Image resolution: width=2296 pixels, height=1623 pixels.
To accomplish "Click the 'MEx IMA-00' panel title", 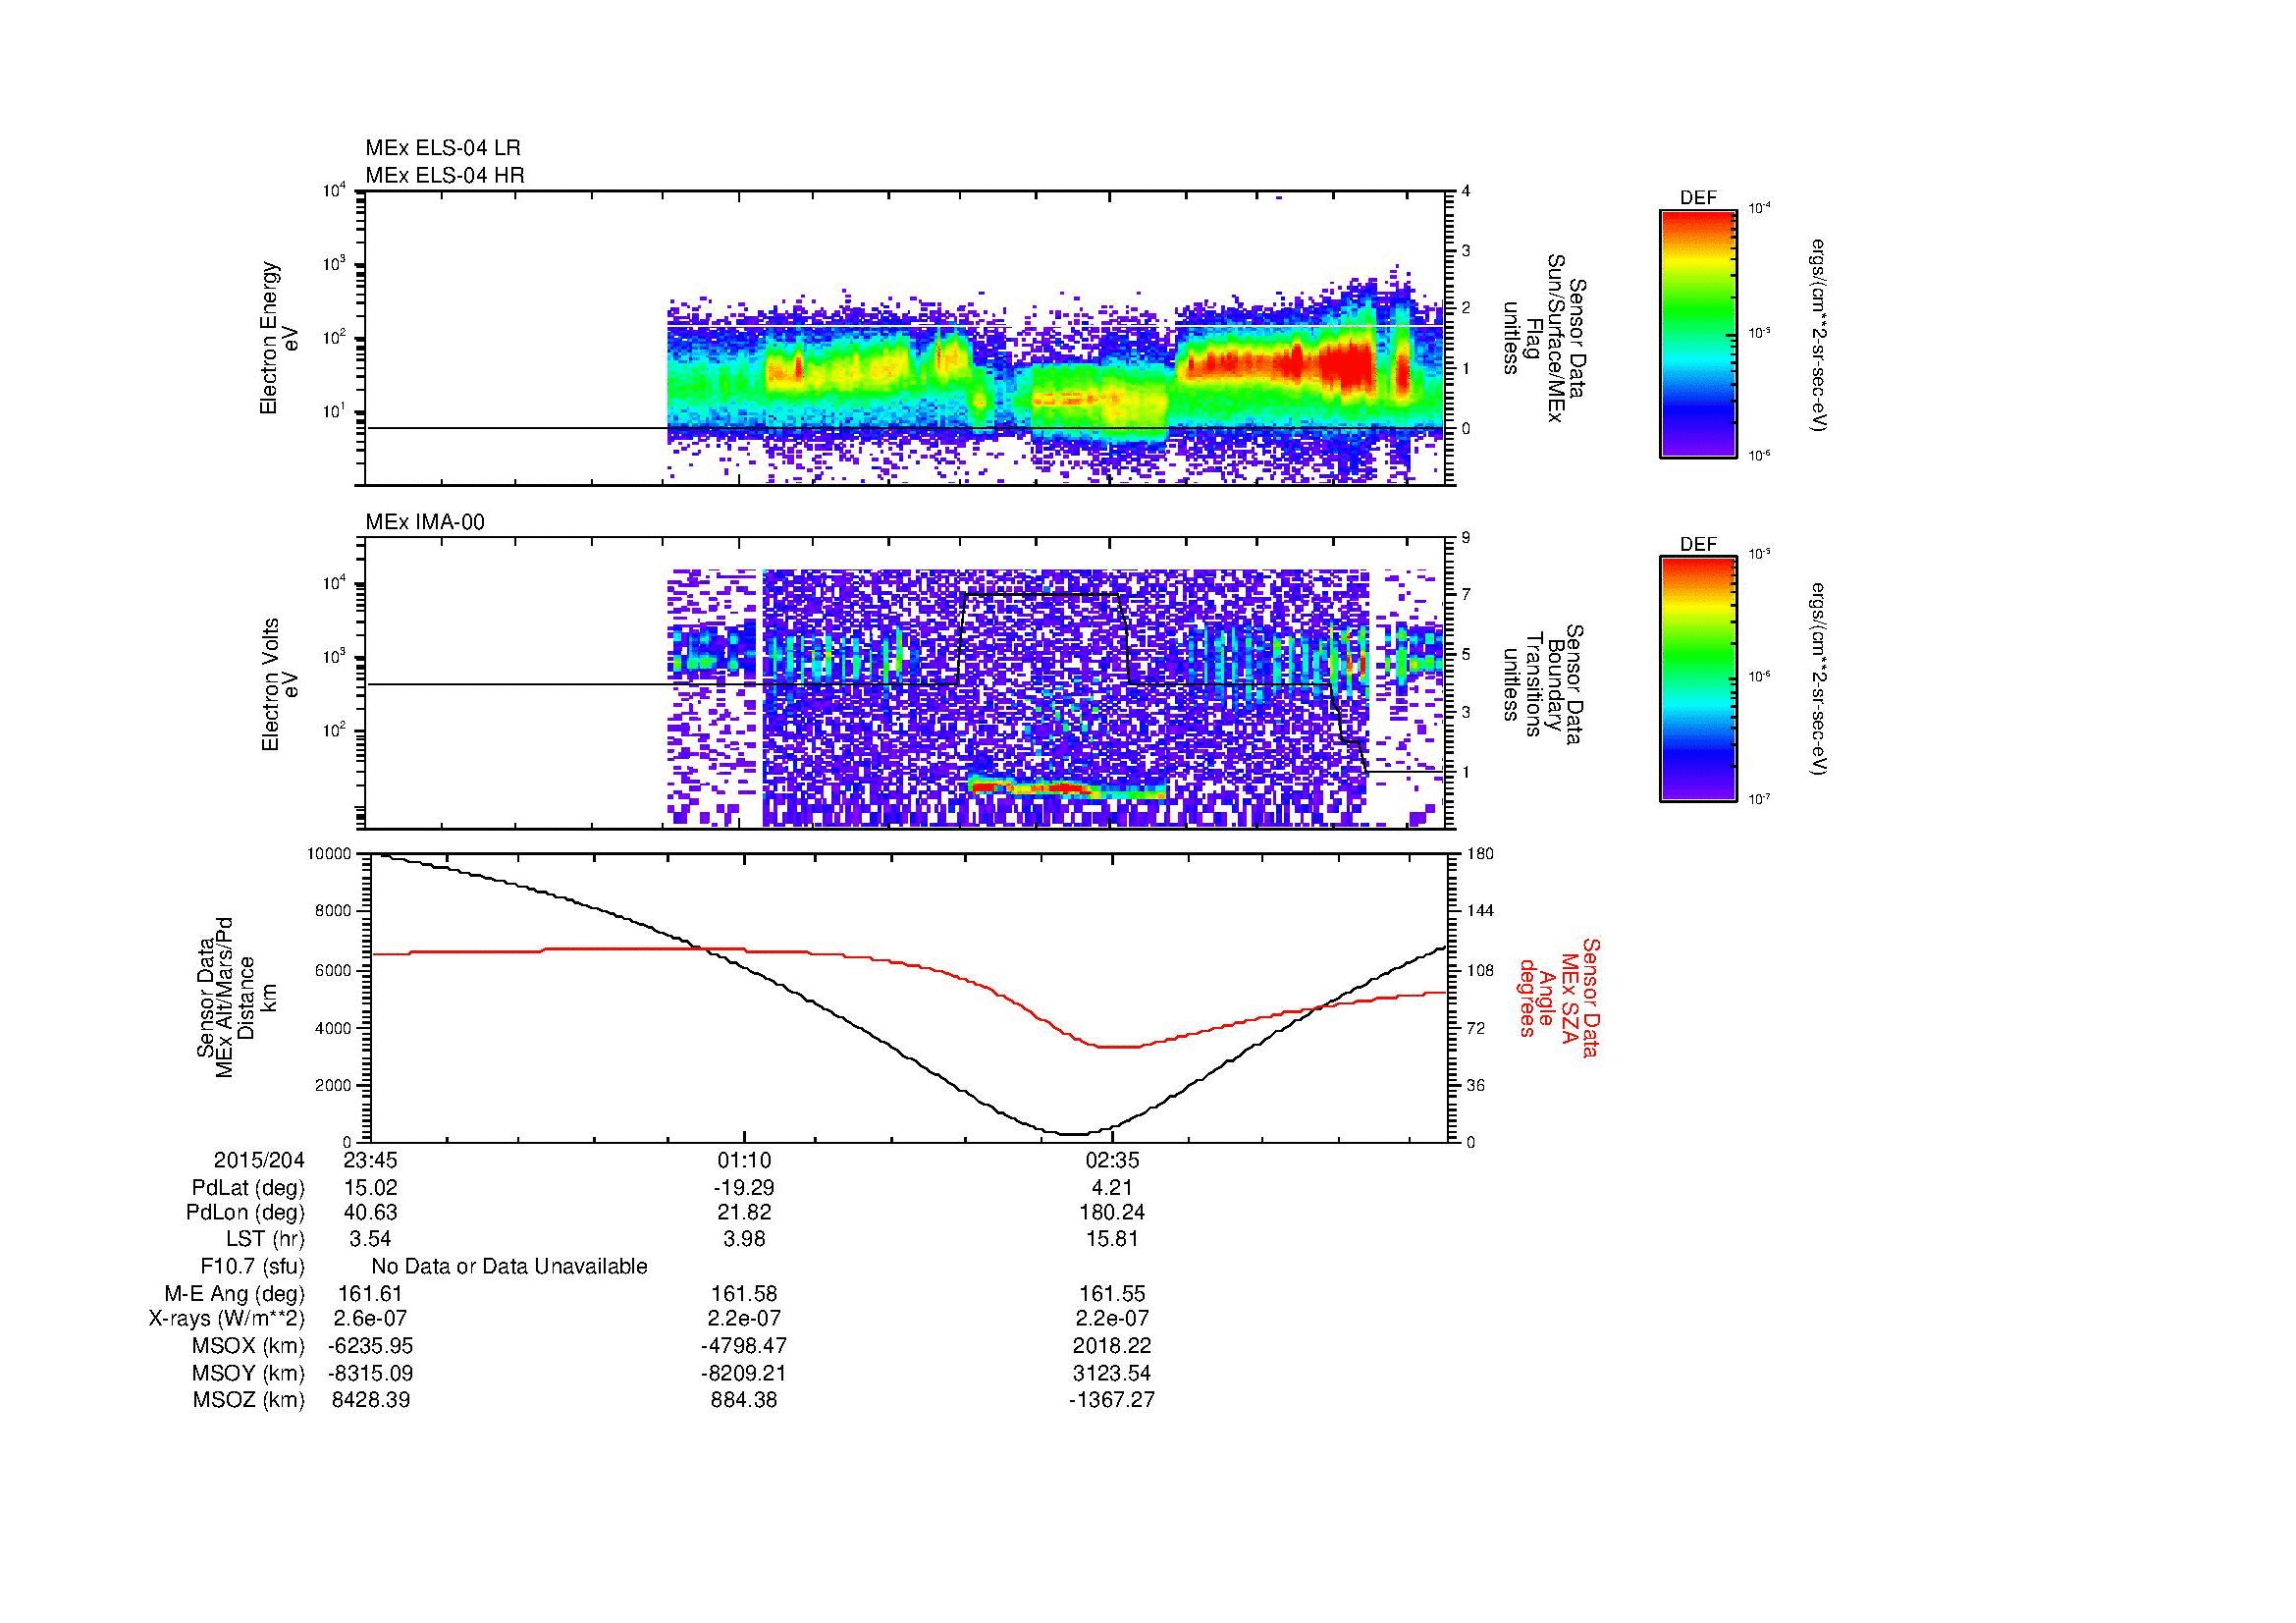I will [x=425, y=522].
